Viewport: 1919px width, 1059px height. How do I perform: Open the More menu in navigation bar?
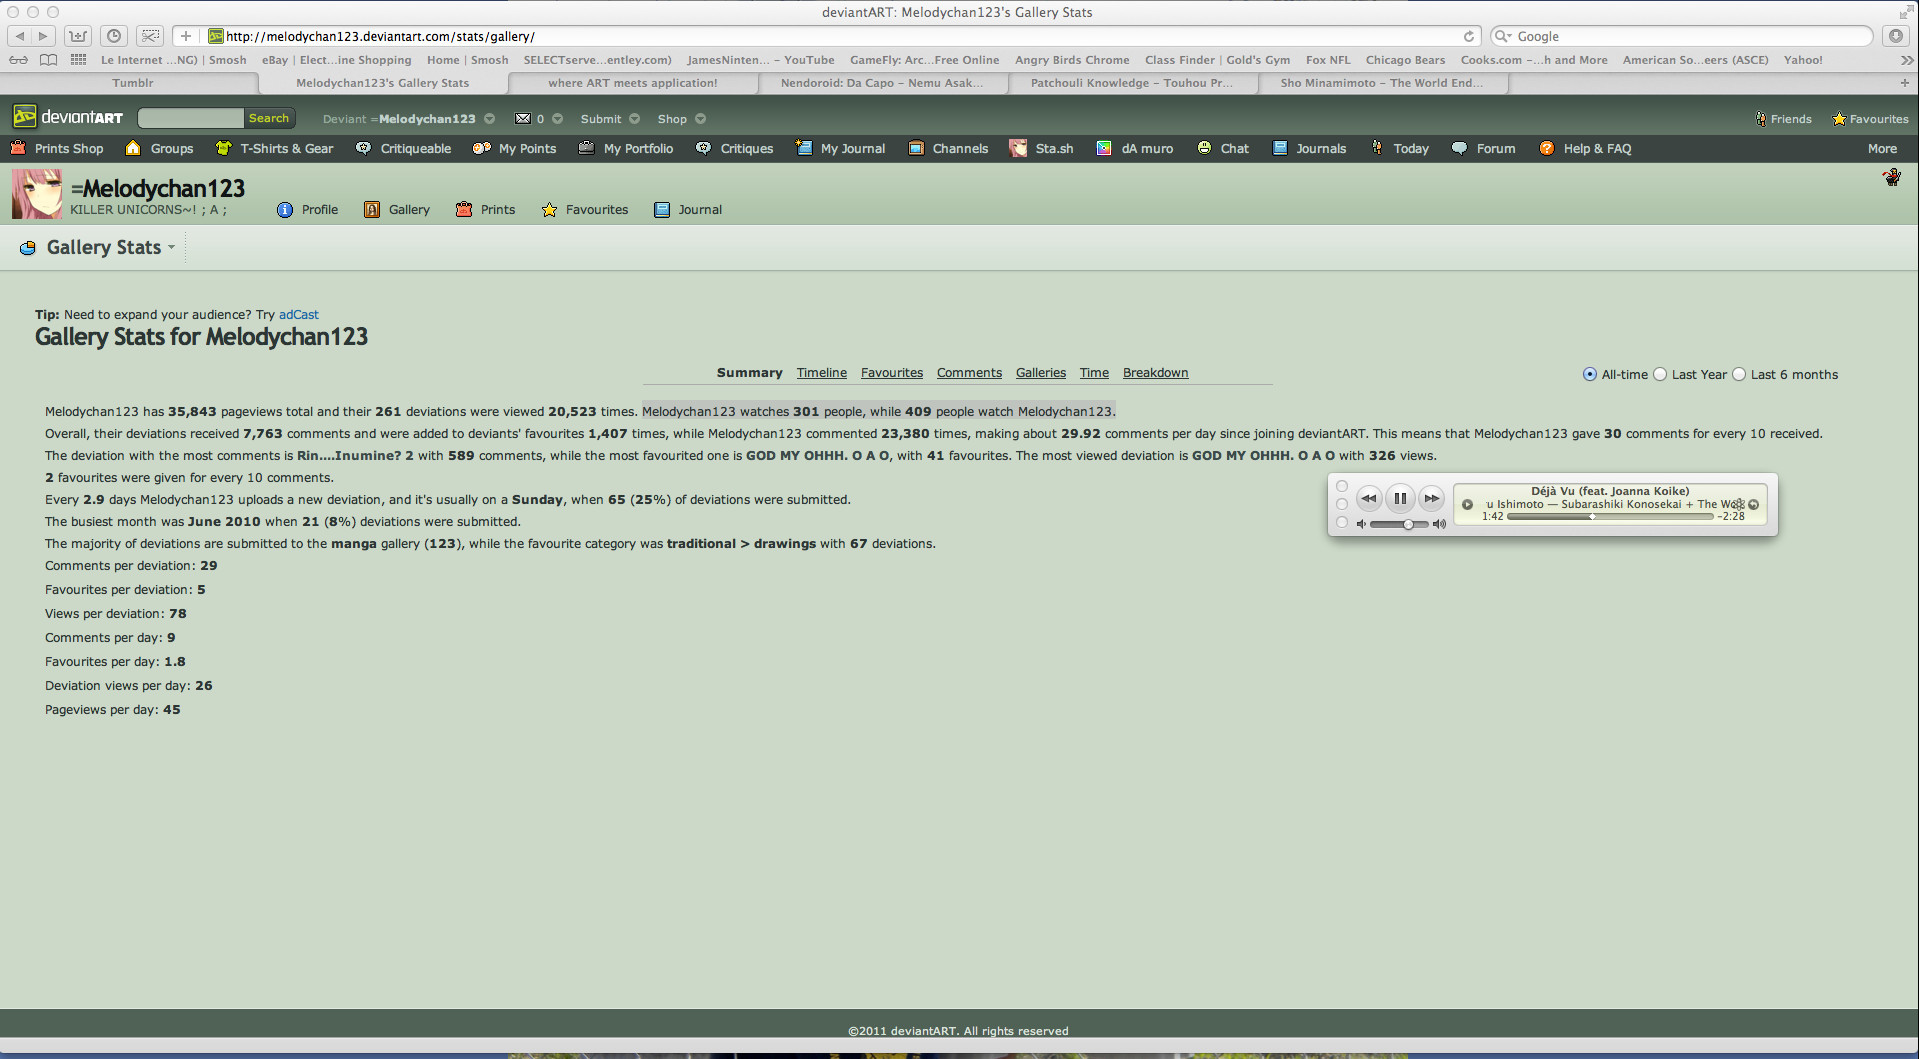[x=1882, y=148]
